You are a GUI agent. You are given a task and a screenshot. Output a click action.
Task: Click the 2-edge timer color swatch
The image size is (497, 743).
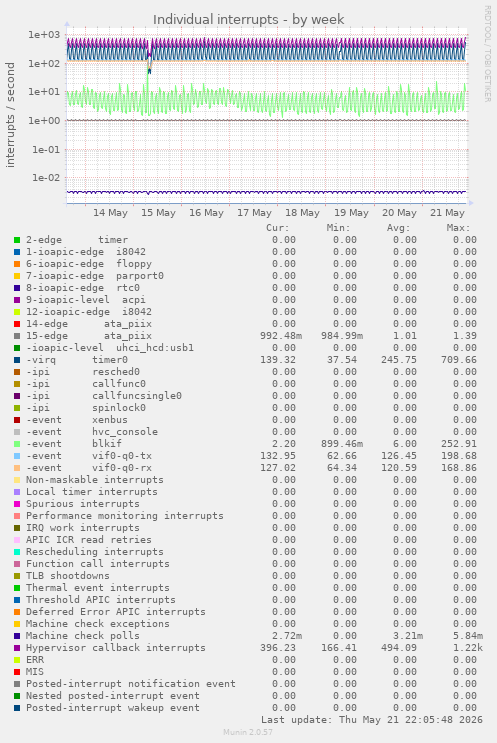pos(17,240)
